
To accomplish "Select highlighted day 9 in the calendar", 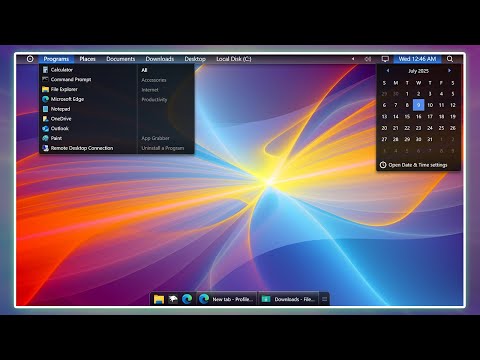I will click(419, 105).
